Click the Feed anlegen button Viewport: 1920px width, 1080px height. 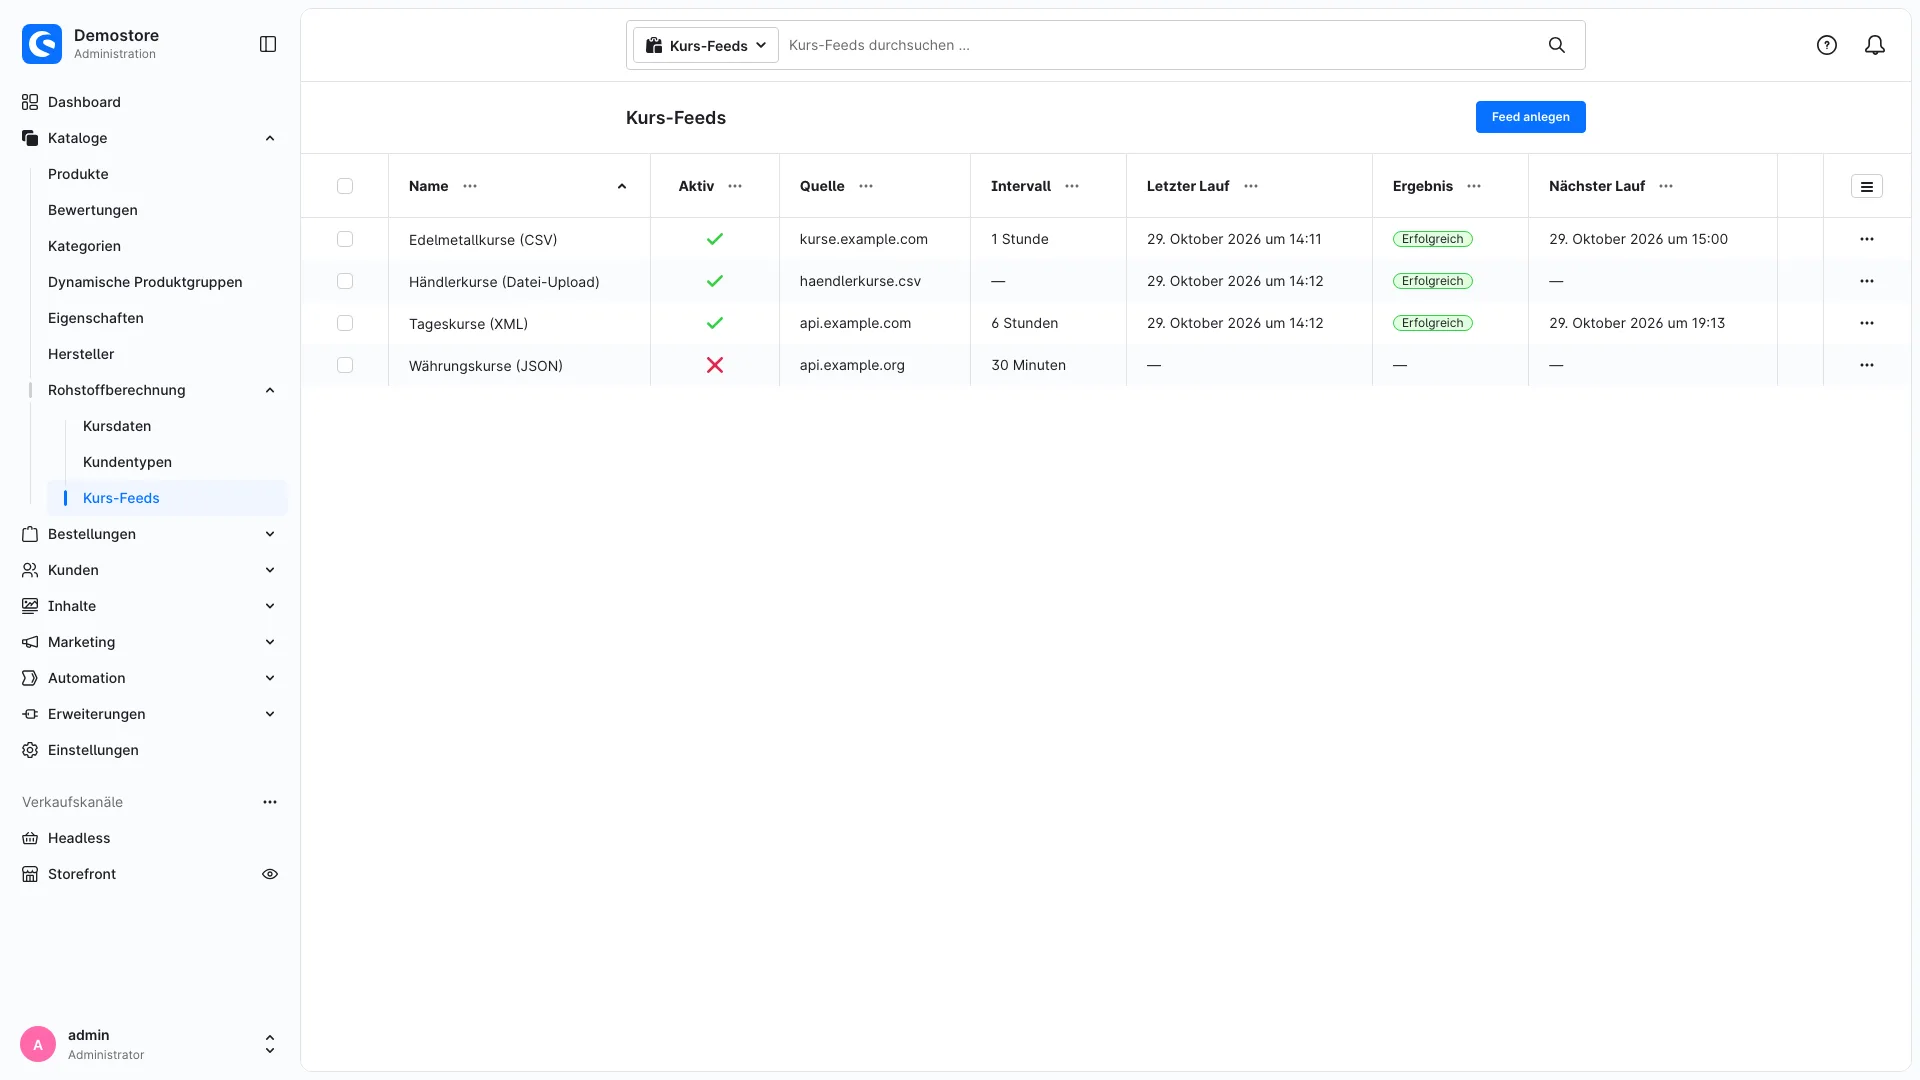point(1530,117)
